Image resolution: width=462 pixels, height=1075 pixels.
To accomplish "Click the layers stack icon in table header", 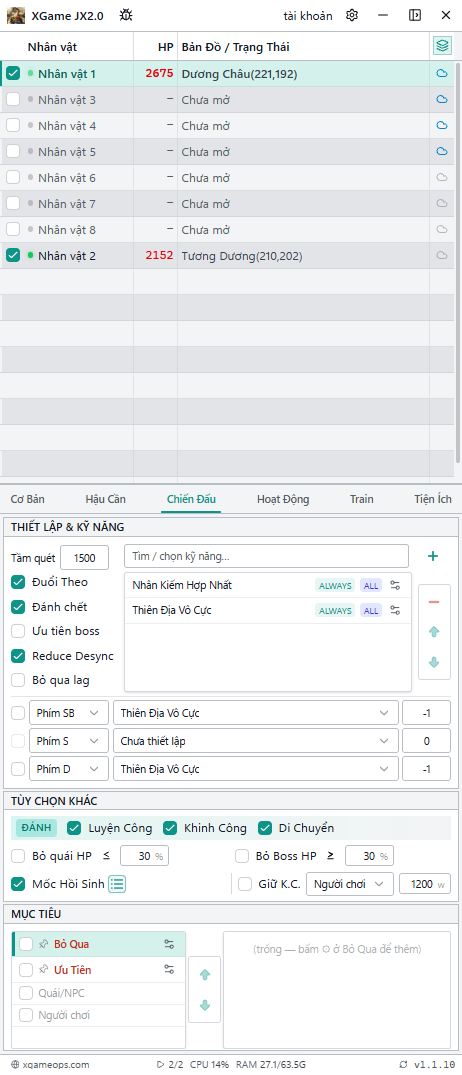I will pos(442,46).
